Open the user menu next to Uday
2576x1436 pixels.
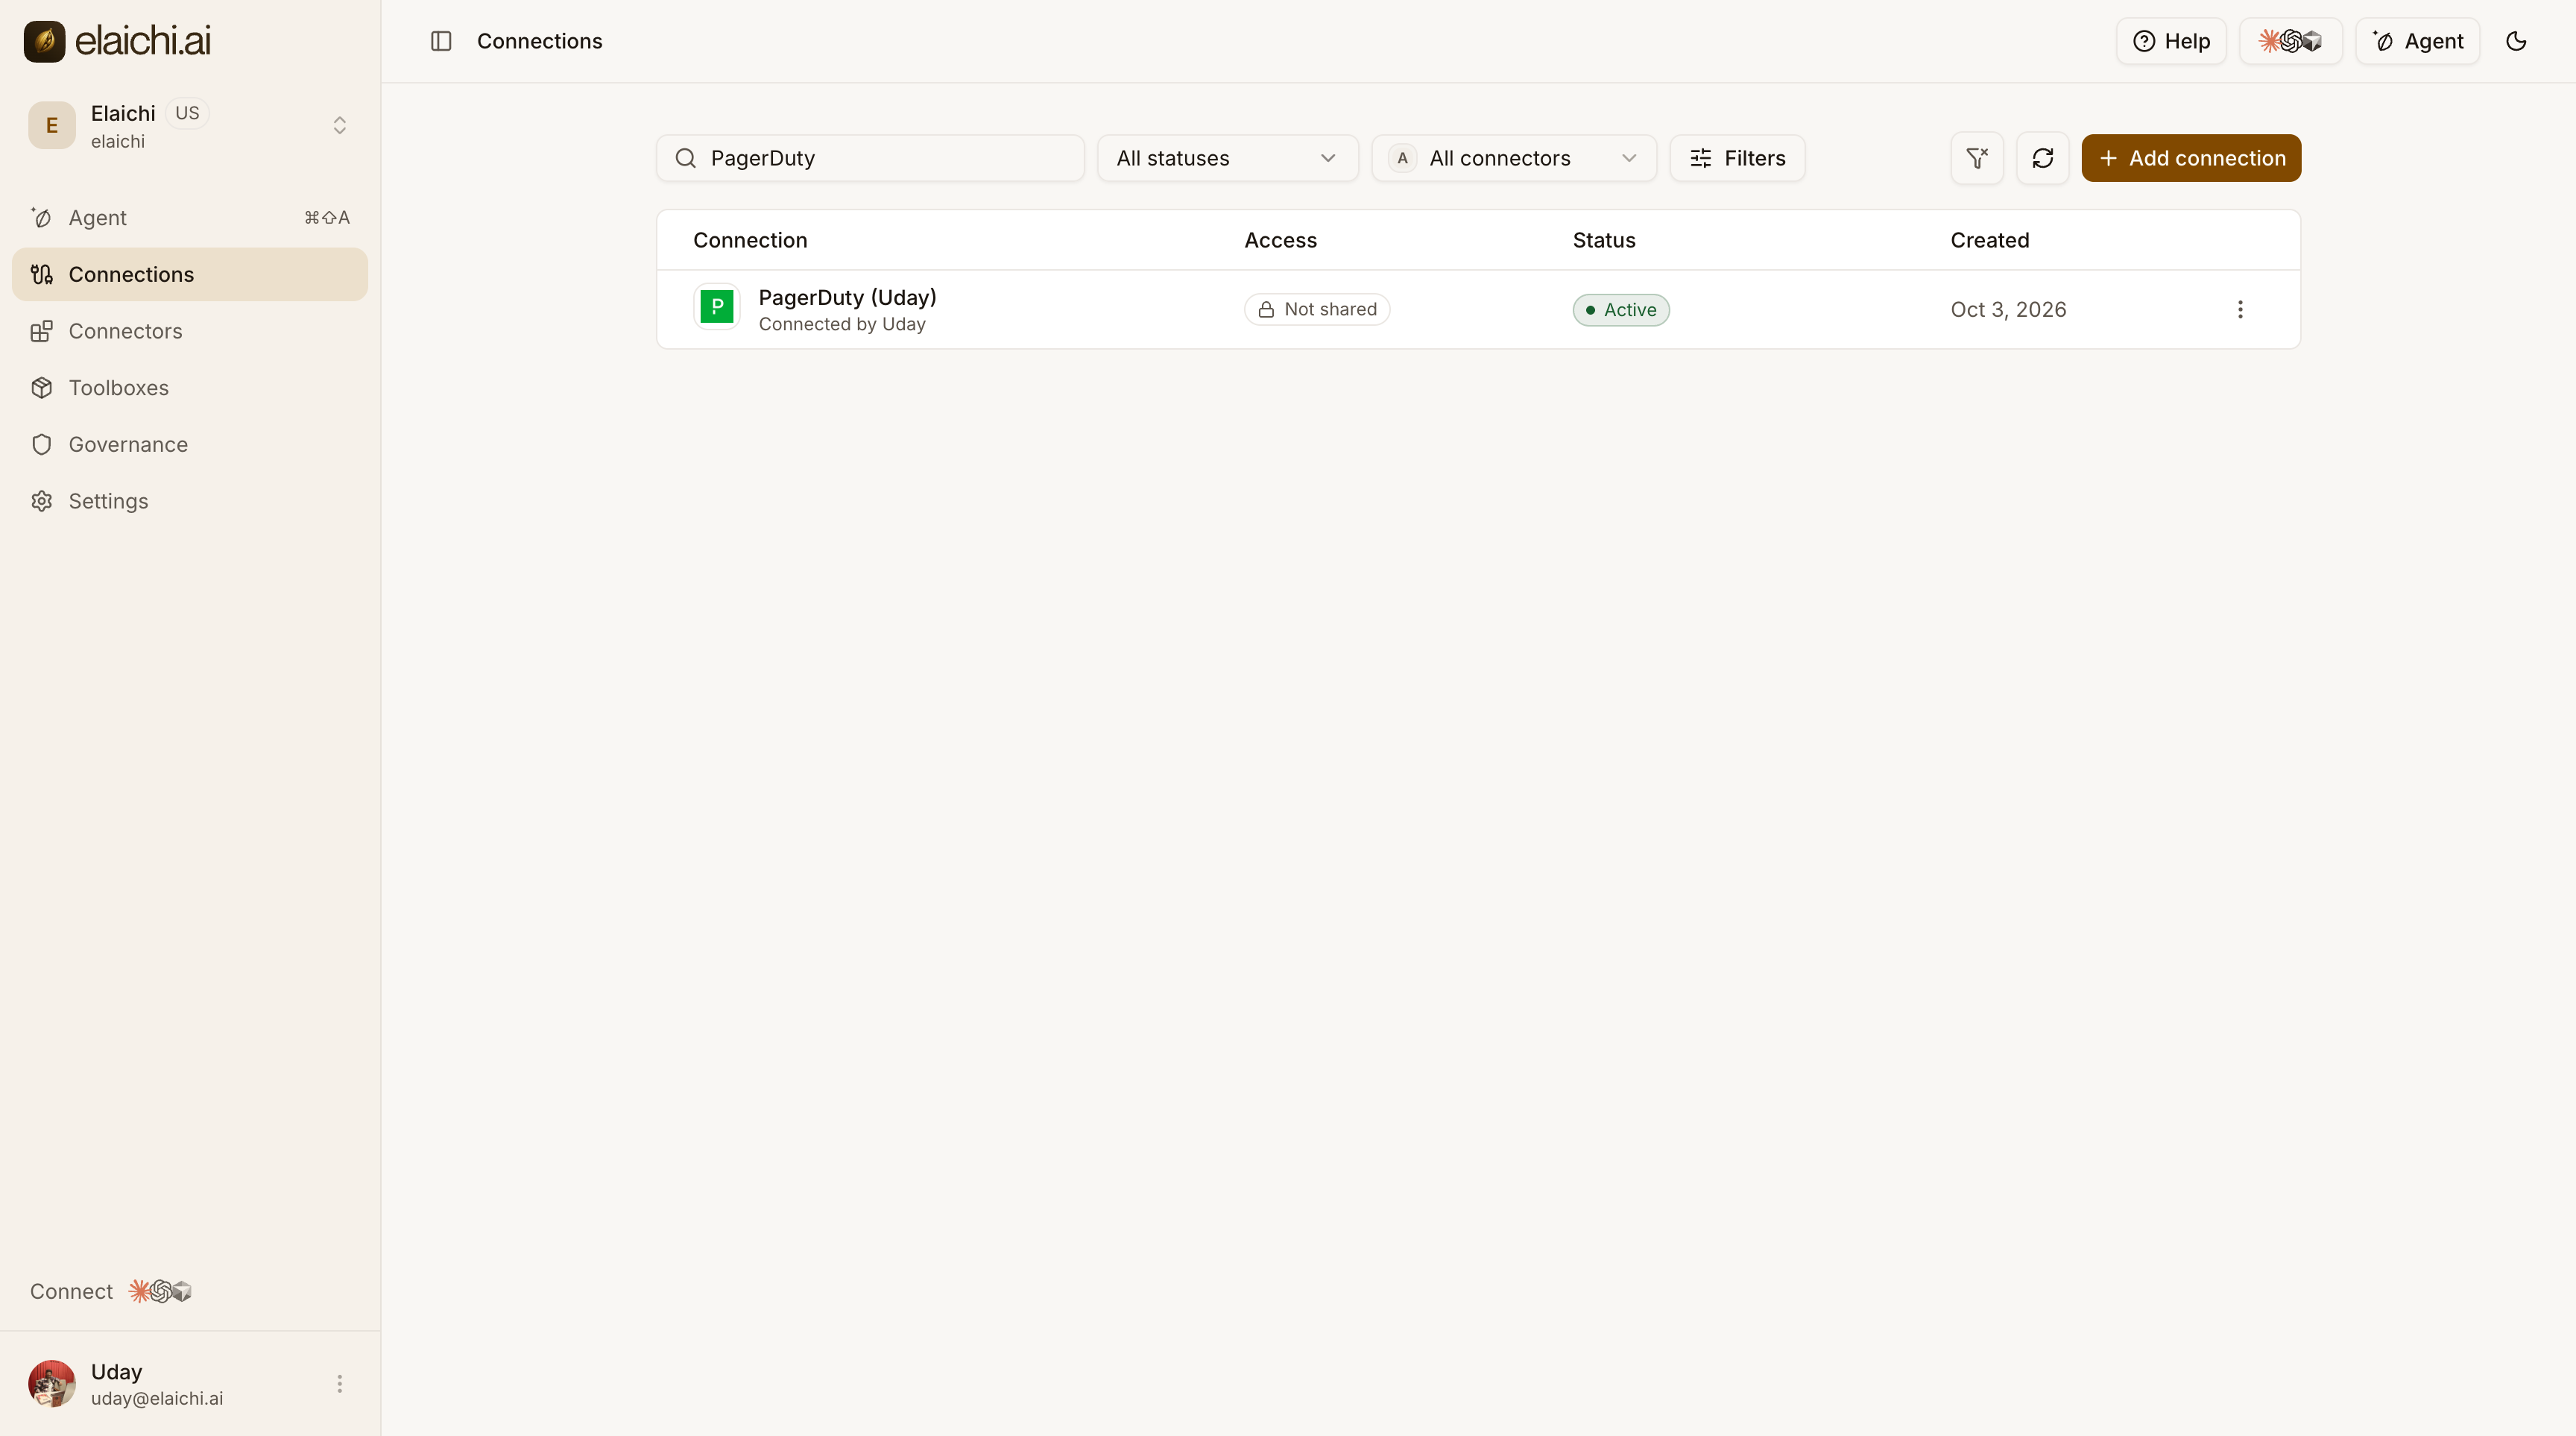(340, 1384)
